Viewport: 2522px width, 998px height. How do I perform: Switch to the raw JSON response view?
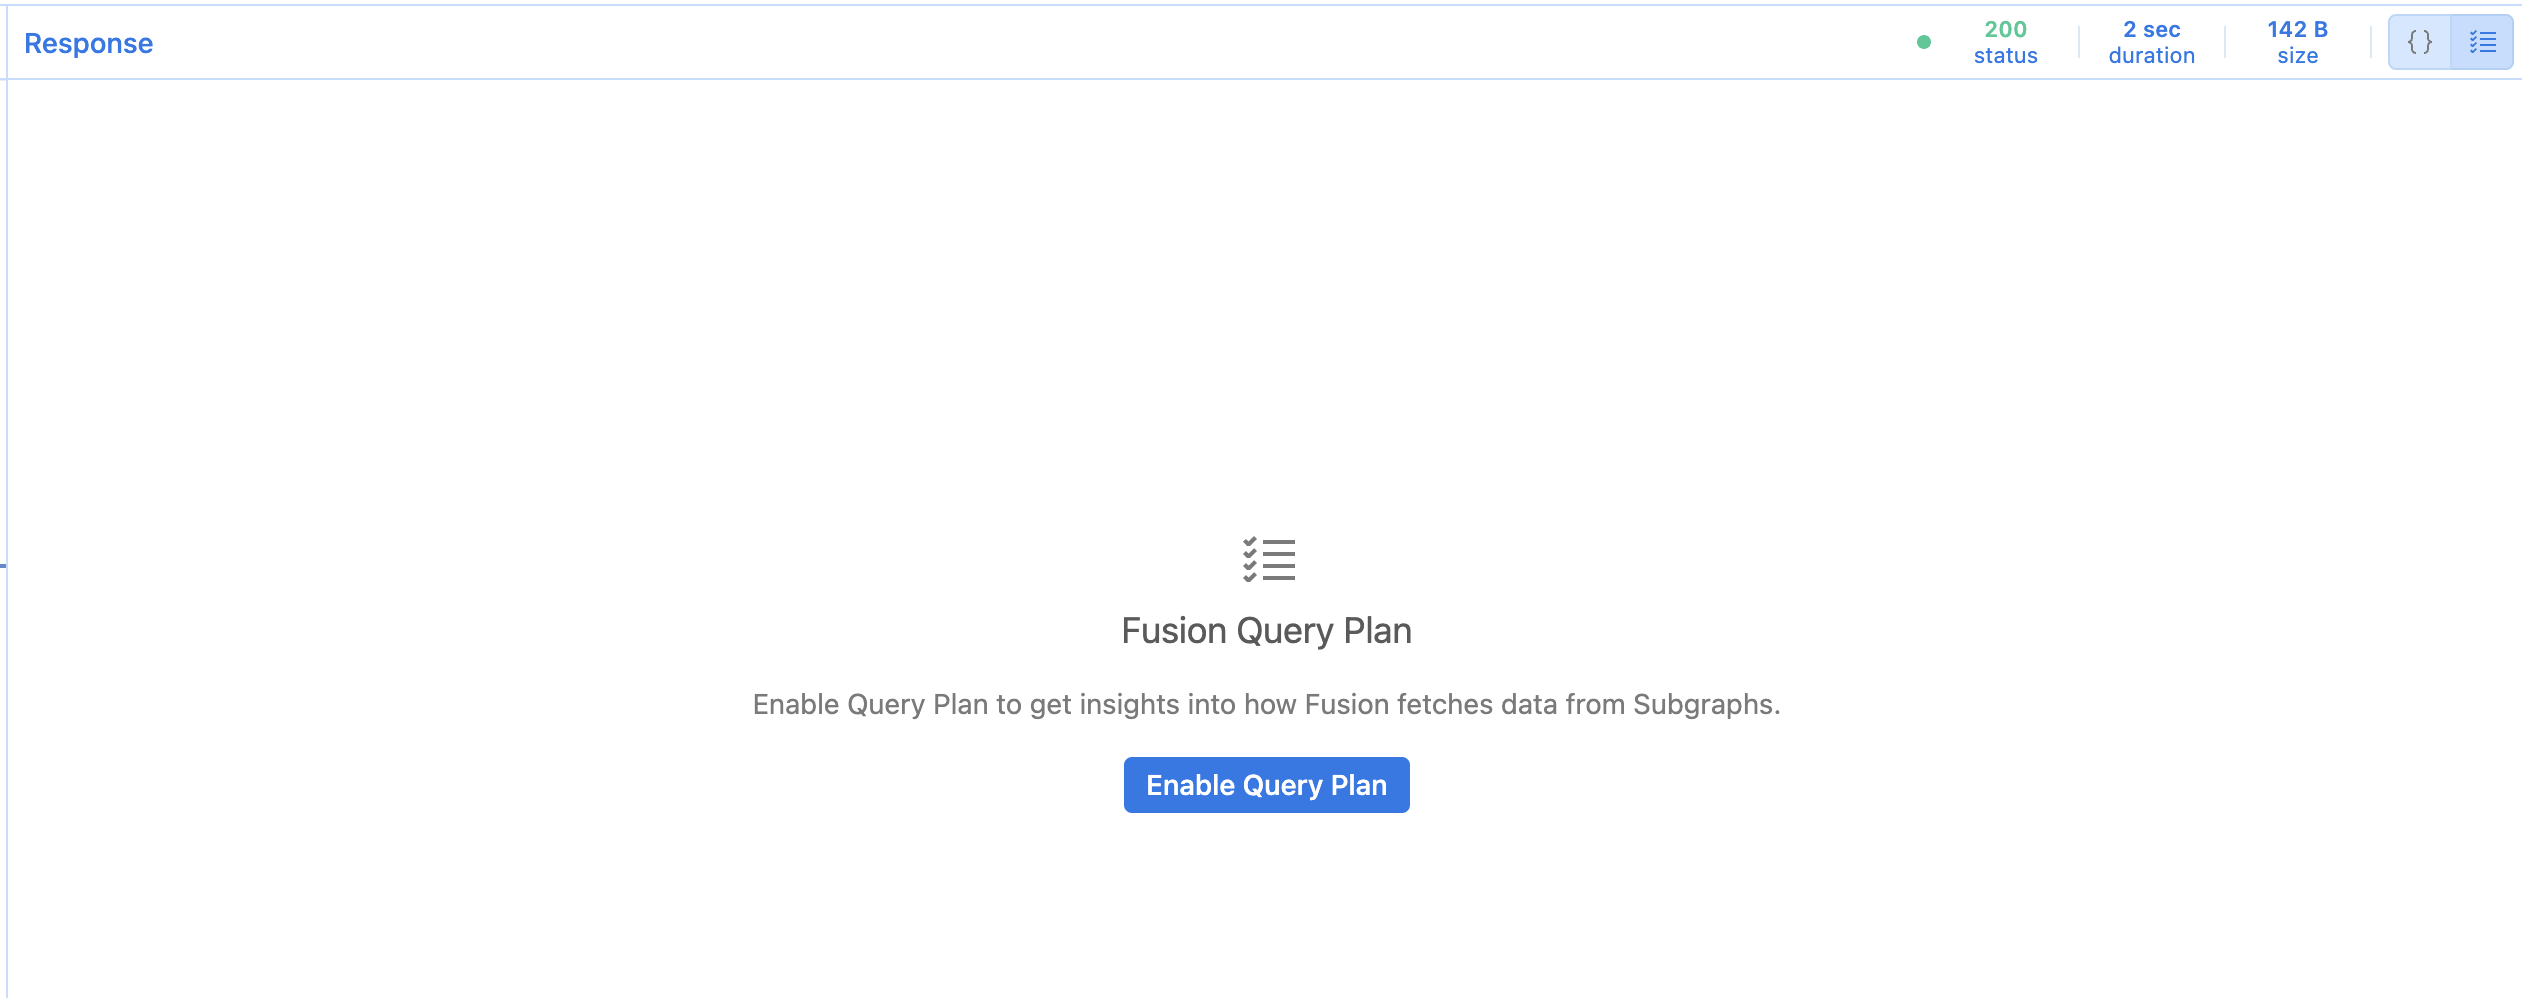point(2421,42)
